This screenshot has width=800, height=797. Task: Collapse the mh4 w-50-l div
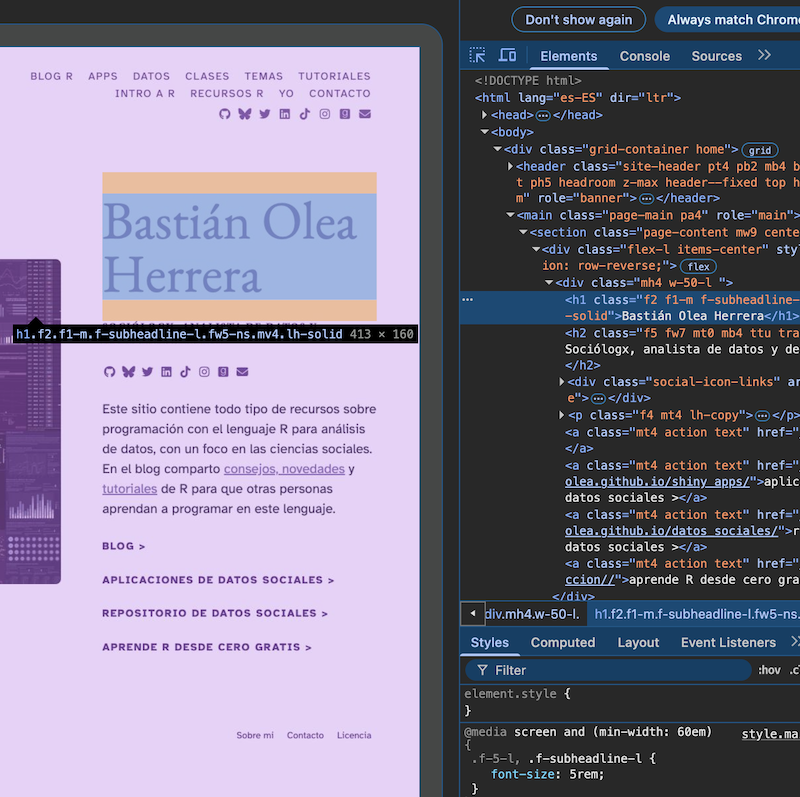[548, 282]
